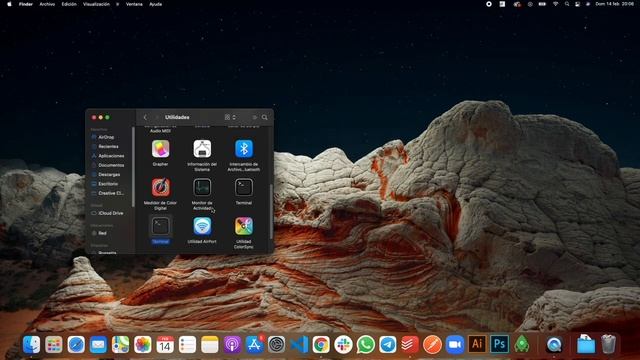Screen dimensions: 640x360
Task: Open view options up-down chevron dropdown
Action: coord(234,117)
